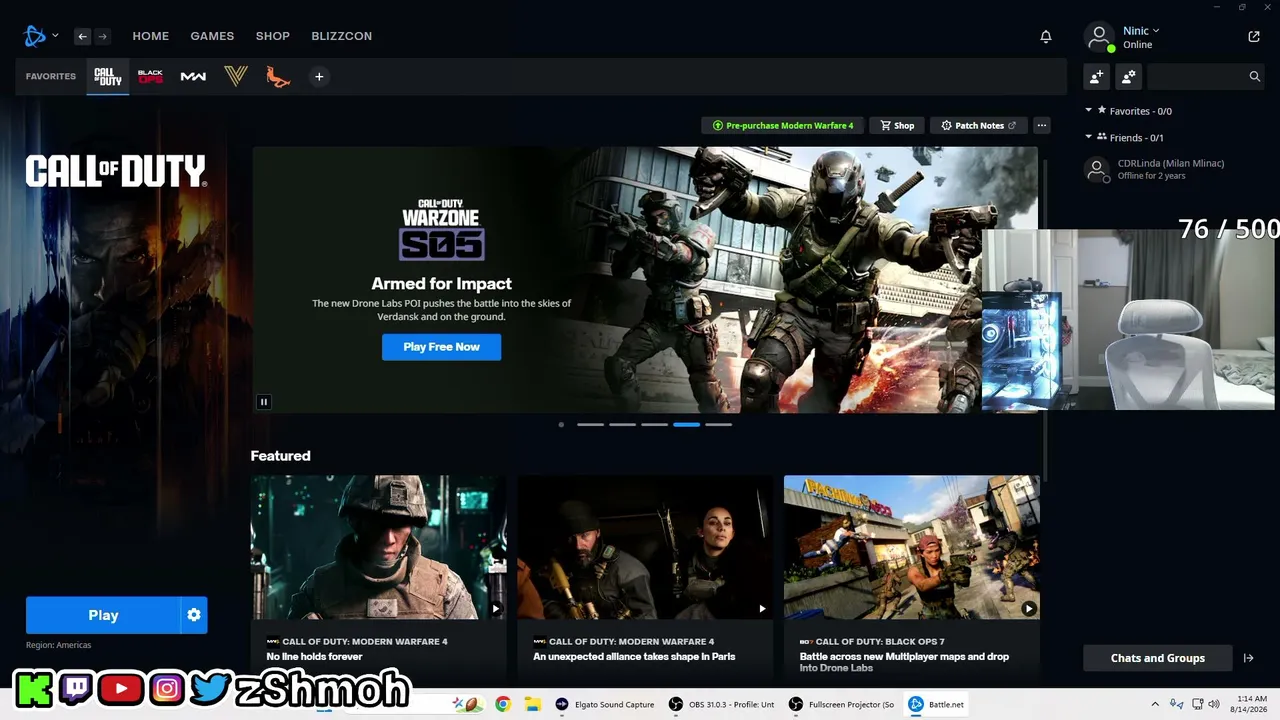This screenshot has height=720, width=1280.
Task: Switch to the MW game icon
Action: 193,77
